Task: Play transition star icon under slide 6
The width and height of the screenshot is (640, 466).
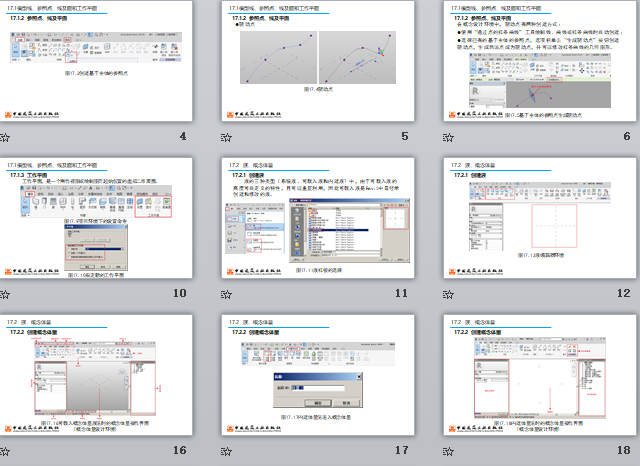Action: 448,138
